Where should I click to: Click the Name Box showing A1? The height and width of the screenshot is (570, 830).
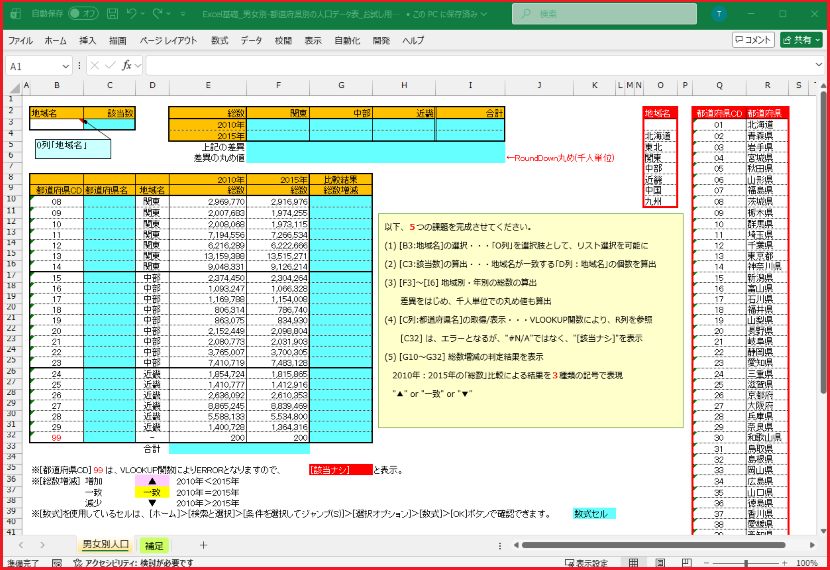click(x=33, y=66)
